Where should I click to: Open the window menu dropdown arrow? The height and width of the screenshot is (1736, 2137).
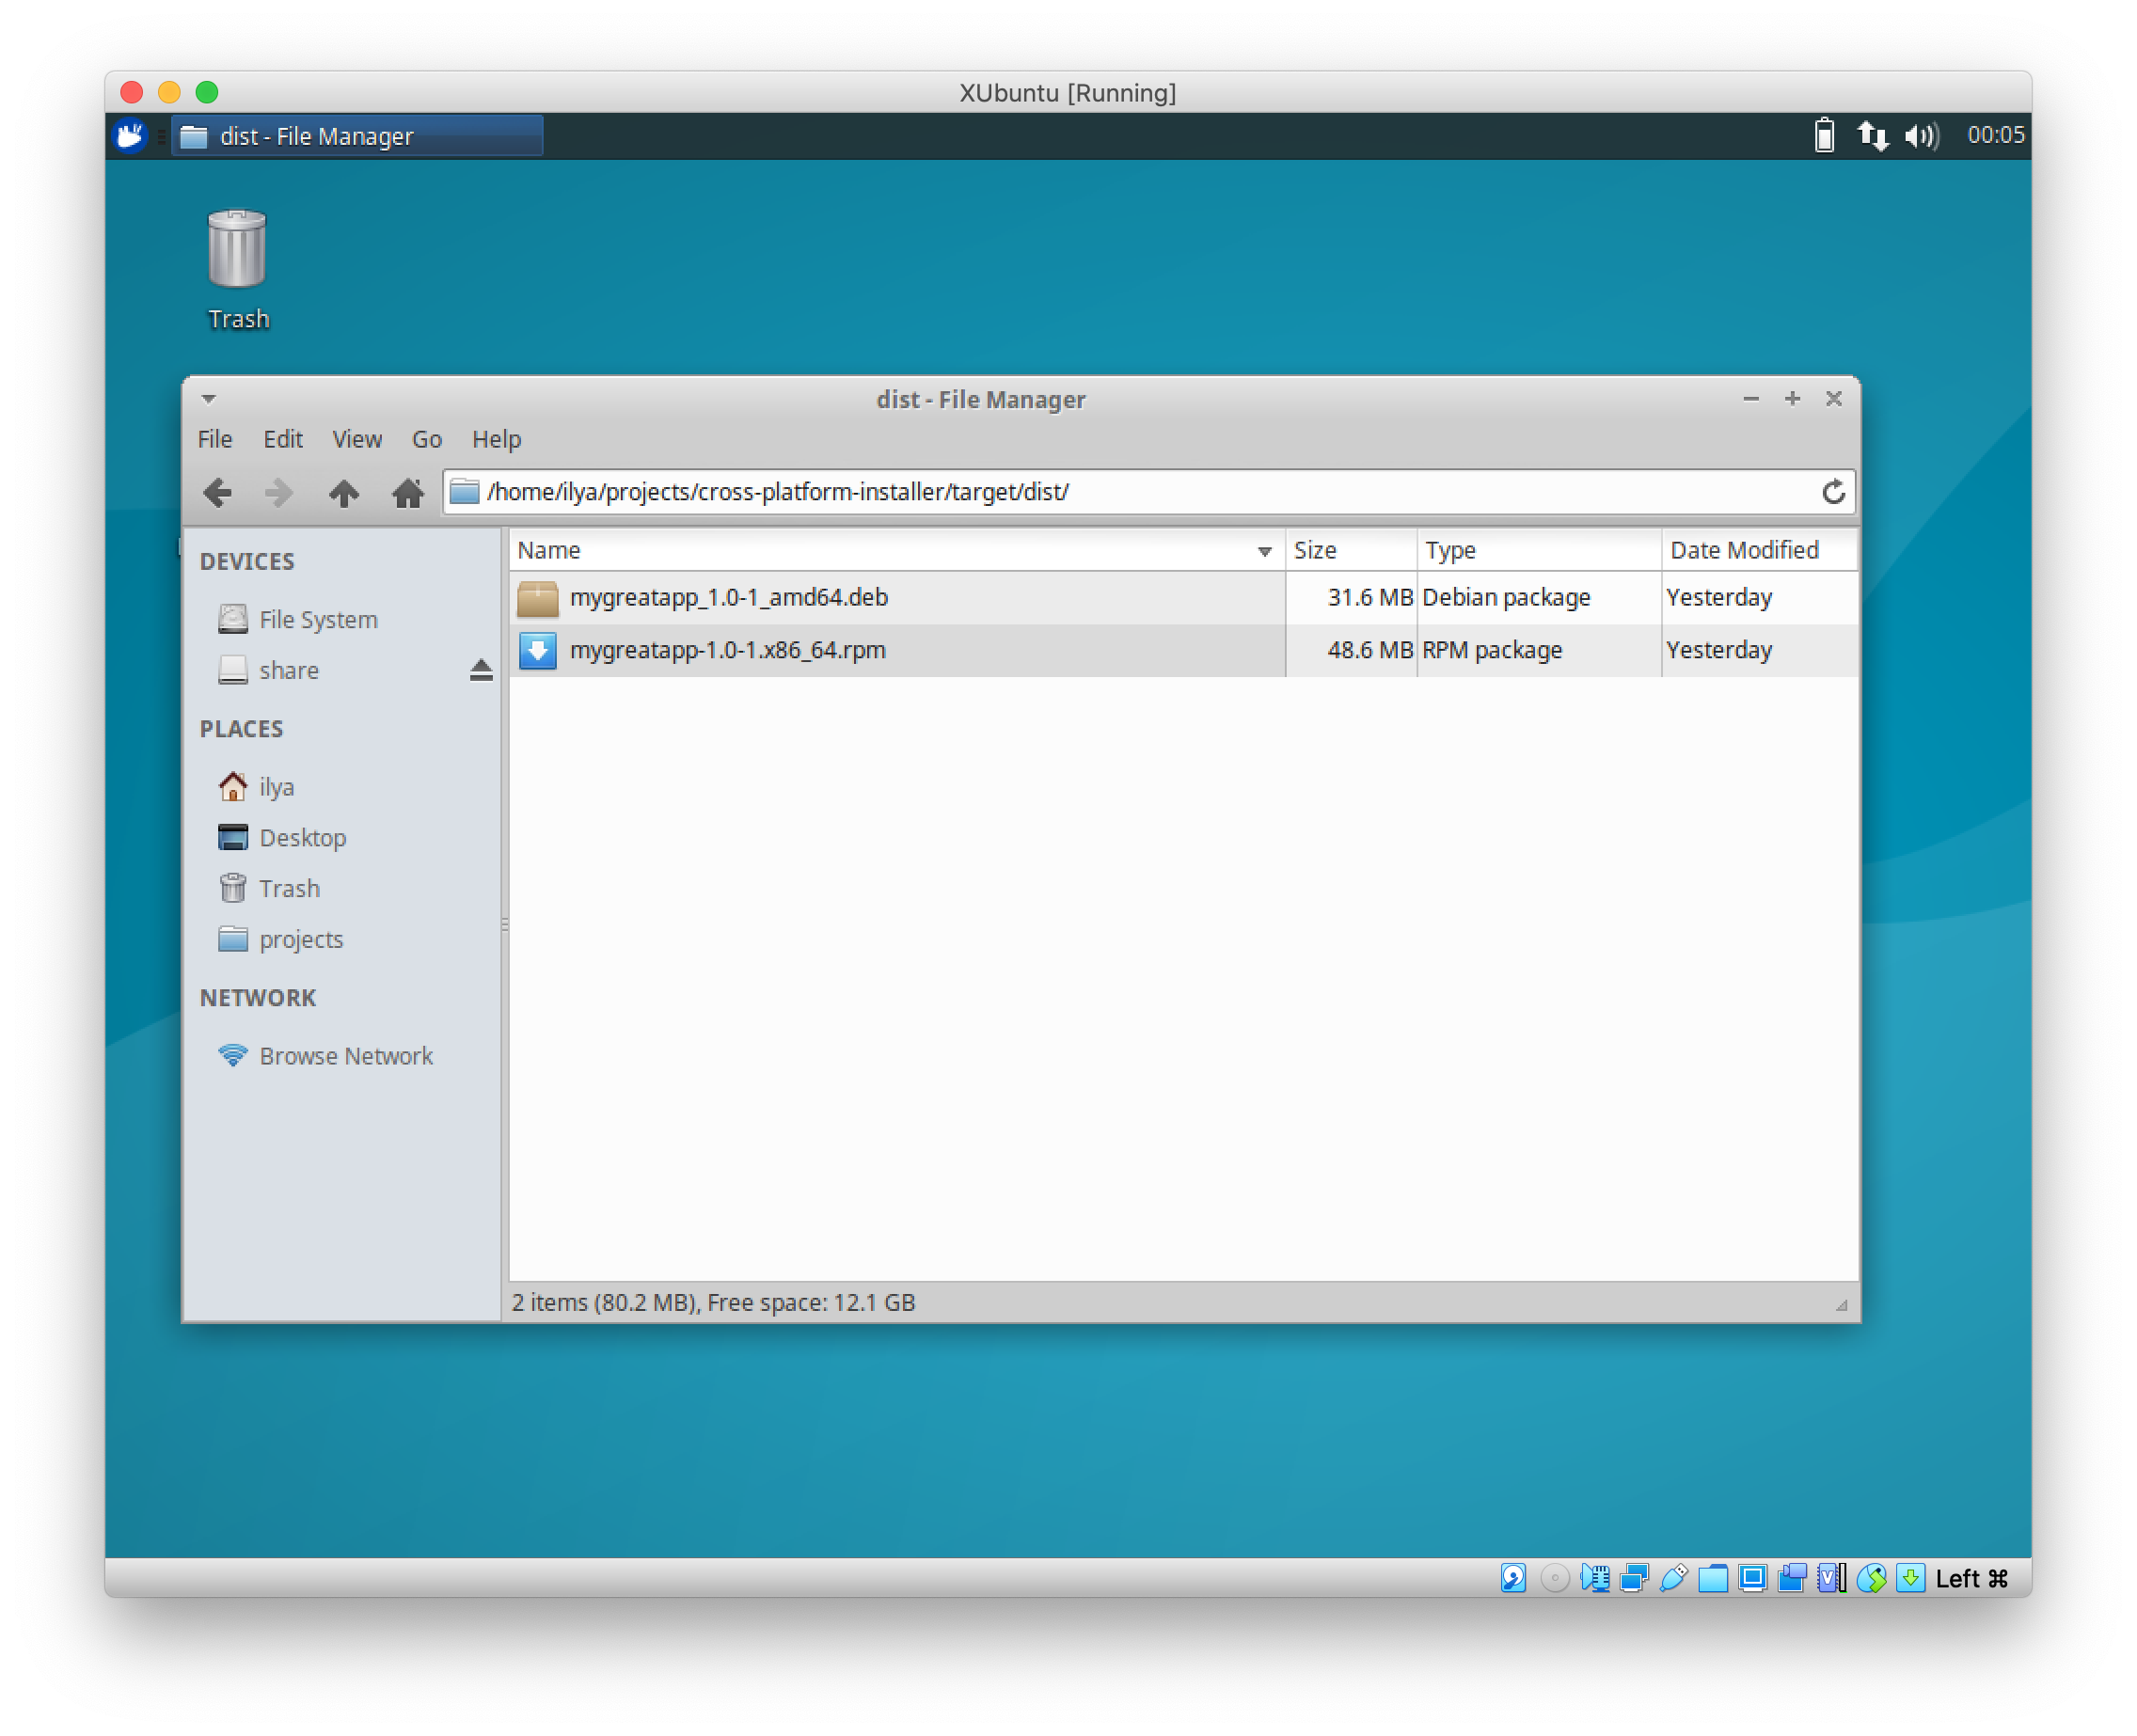pos(208,399)
